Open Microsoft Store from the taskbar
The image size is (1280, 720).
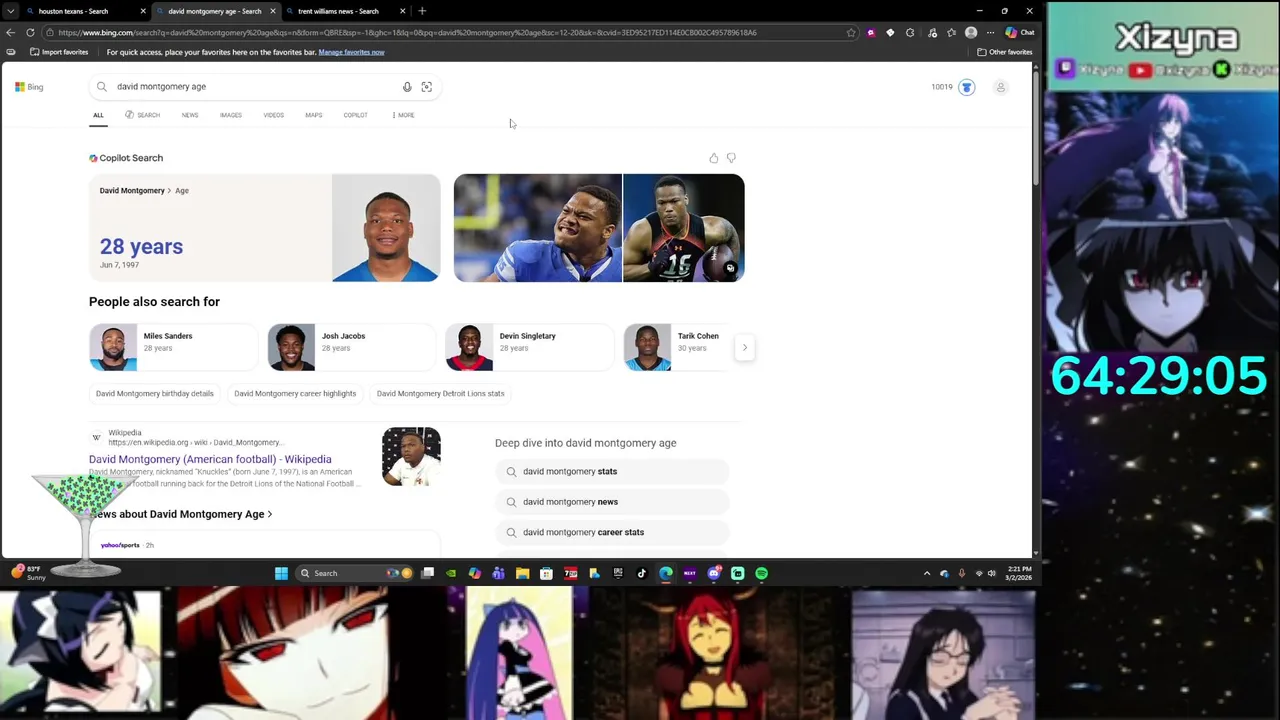click(546, 573)
